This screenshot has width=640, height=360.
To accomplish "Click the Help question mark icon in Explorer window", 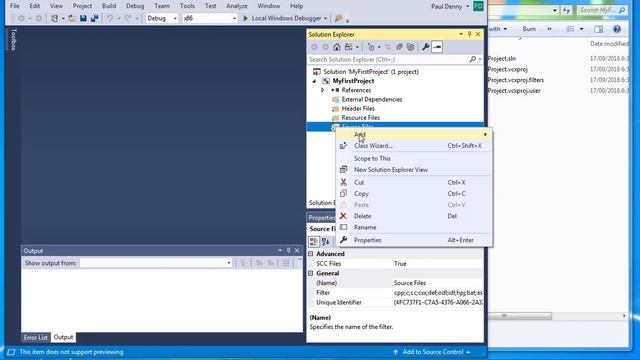I will [x=617, y=29].
